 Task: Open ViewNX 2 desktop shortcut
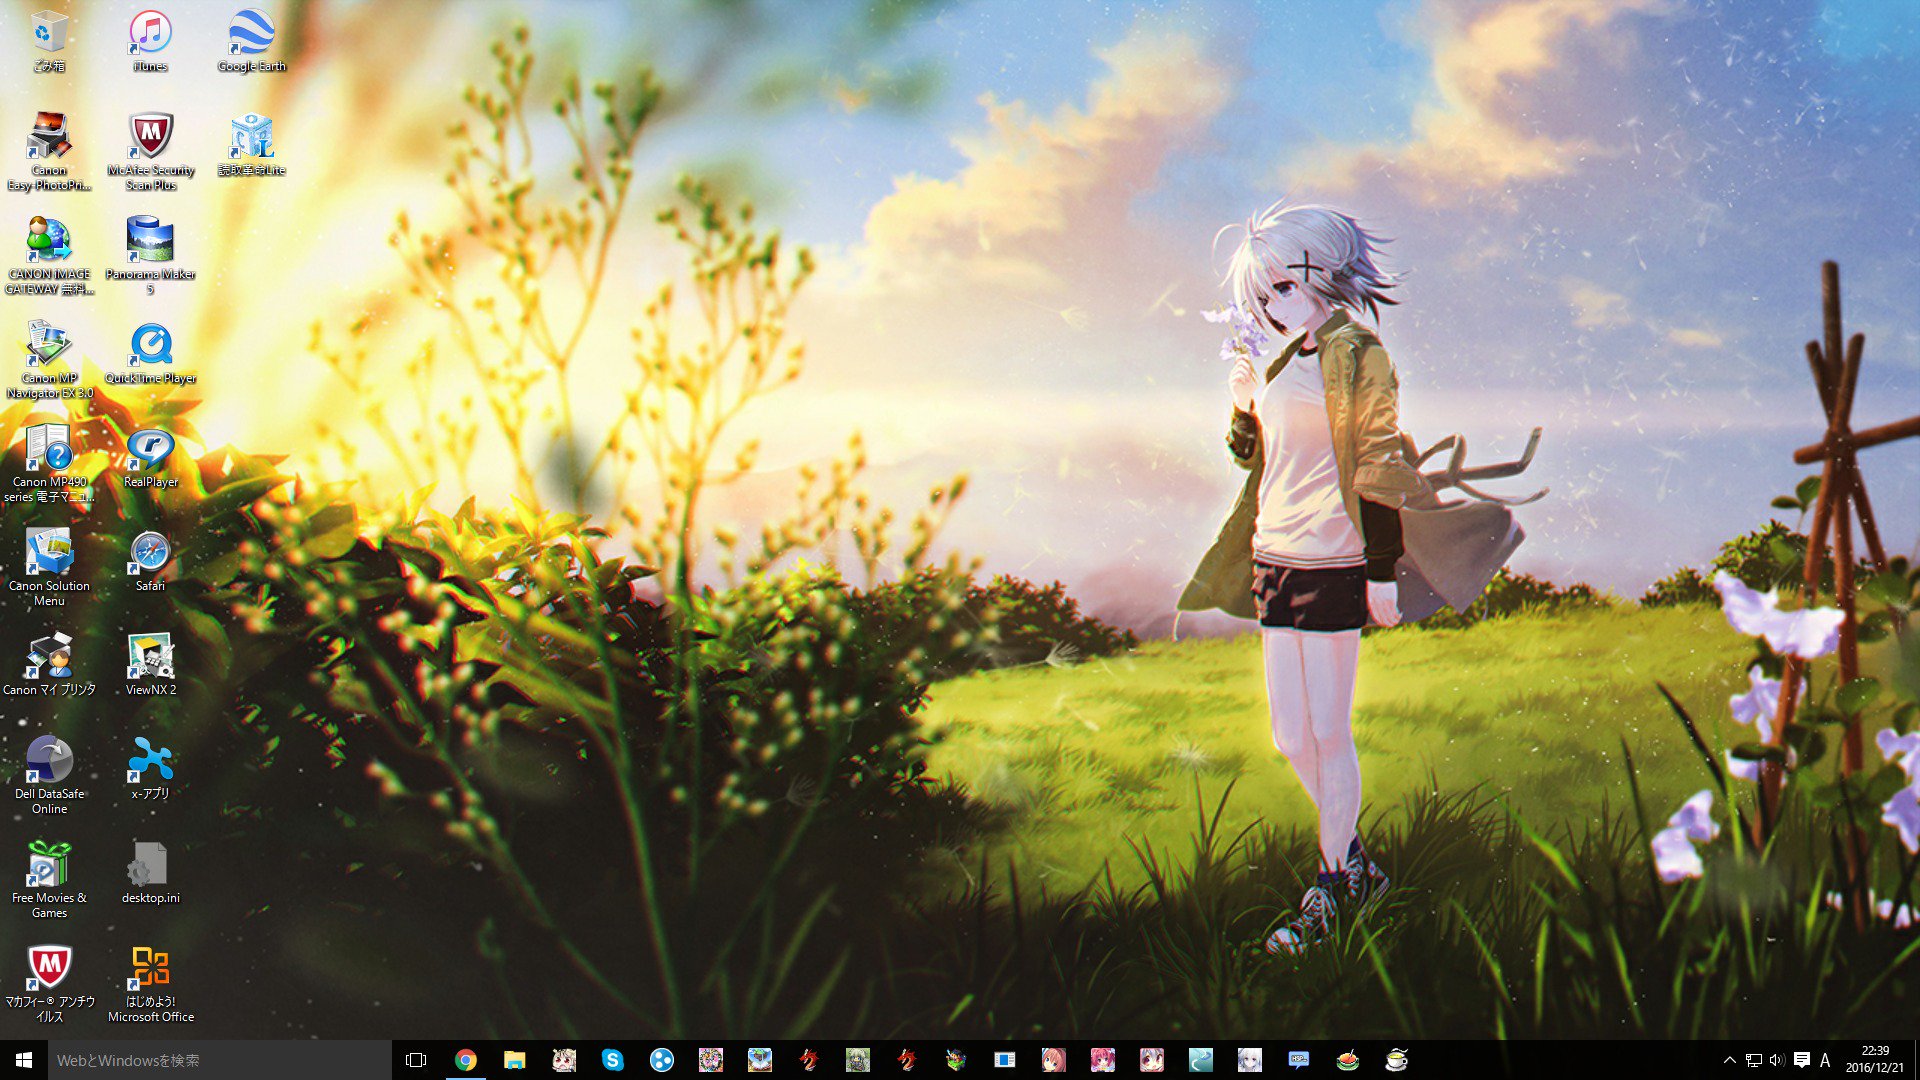coord(150,665)
